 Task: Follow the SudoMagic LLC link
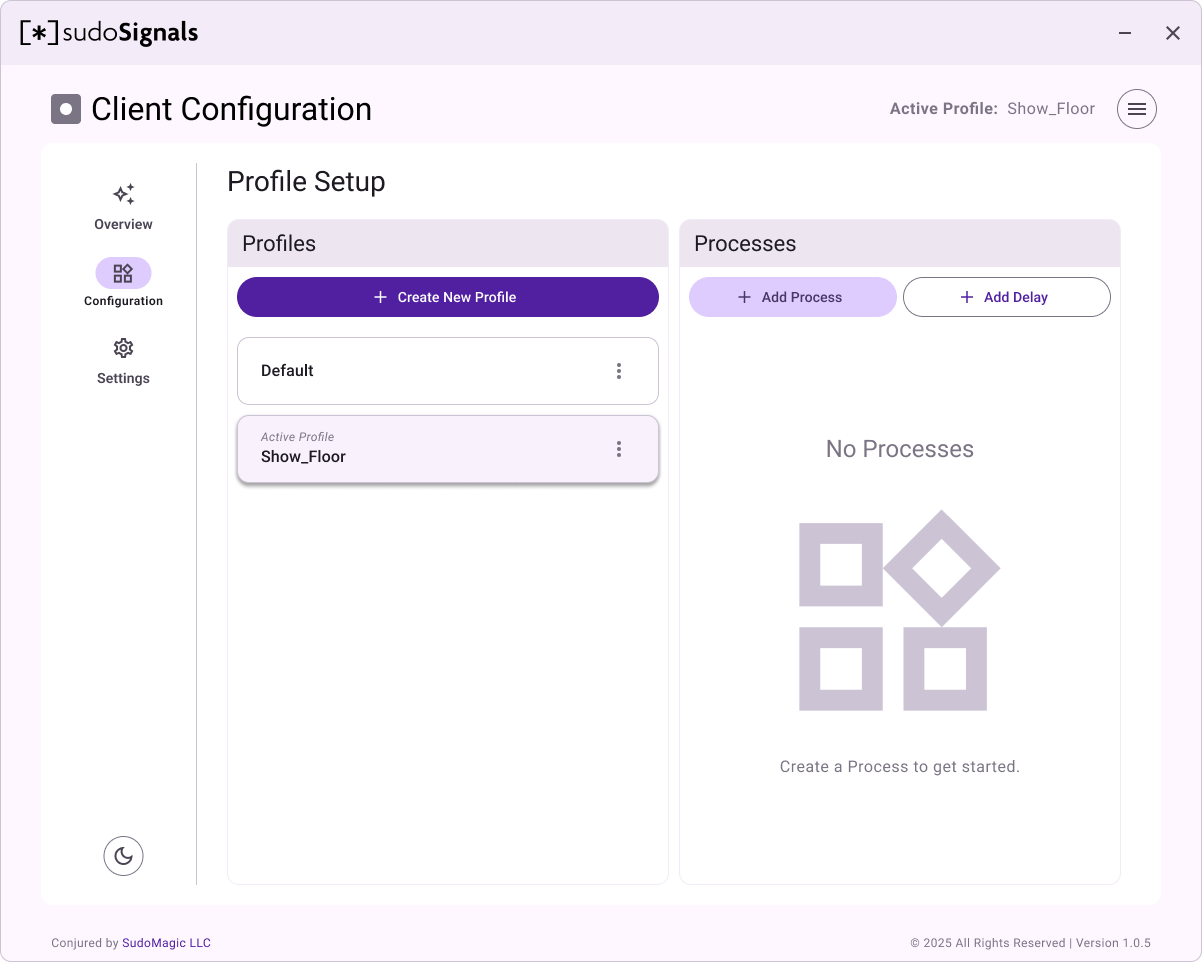(x=166, y=943)
